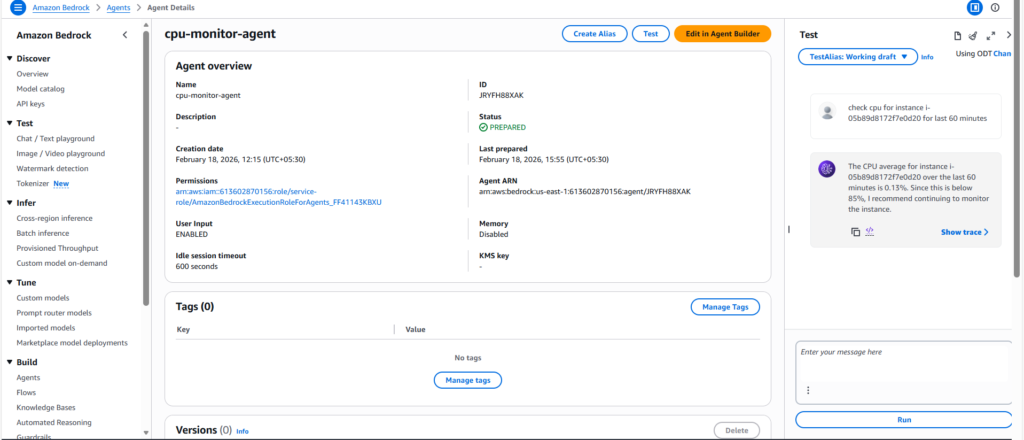Screen dimensions: 1024x440
Task: Collapse the Discover section
Action: point(9,58)
